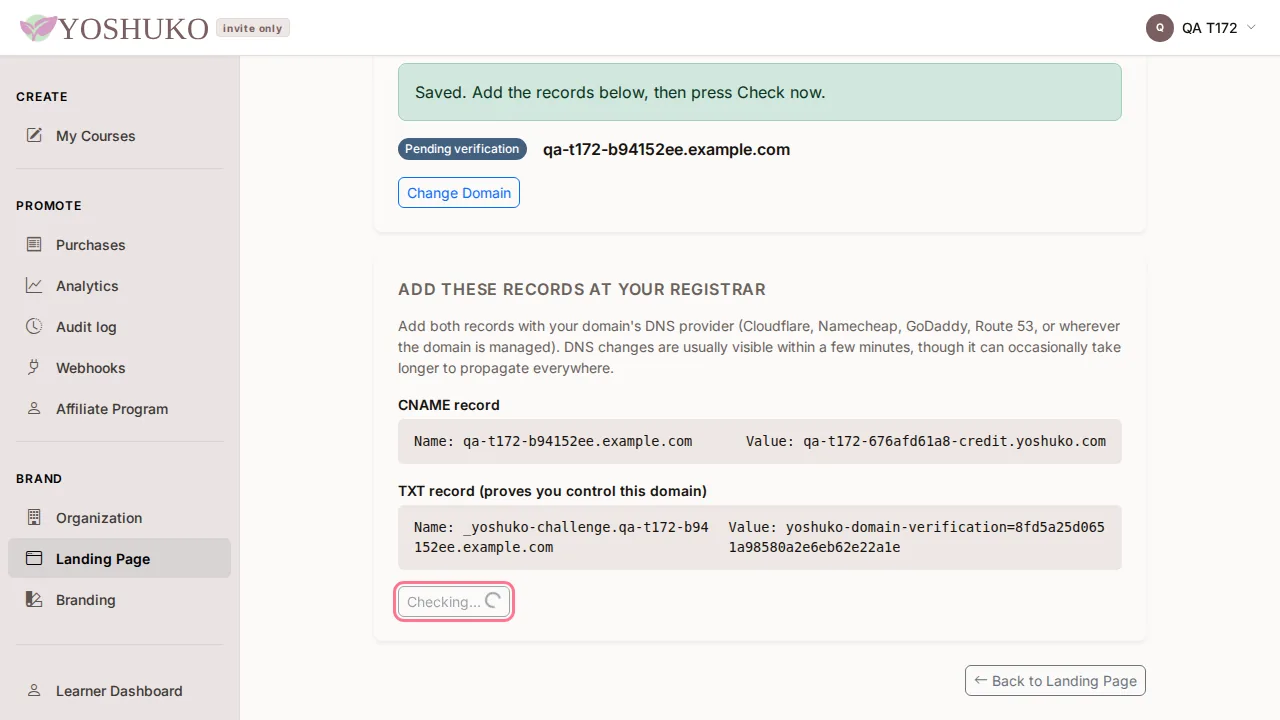Click the Yoshuko lotus logo icon
The image size is (1280, 720).
38,28
